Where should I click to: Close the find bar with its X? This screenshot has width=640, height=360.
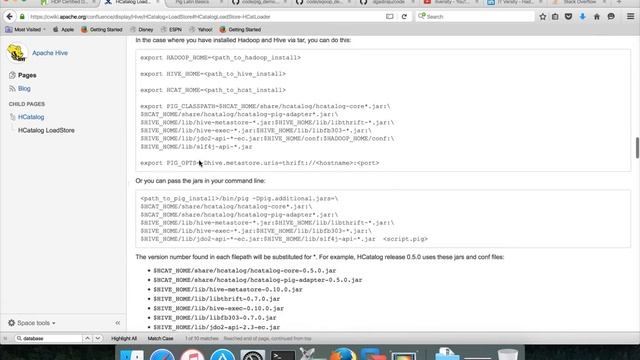[5, 338]
